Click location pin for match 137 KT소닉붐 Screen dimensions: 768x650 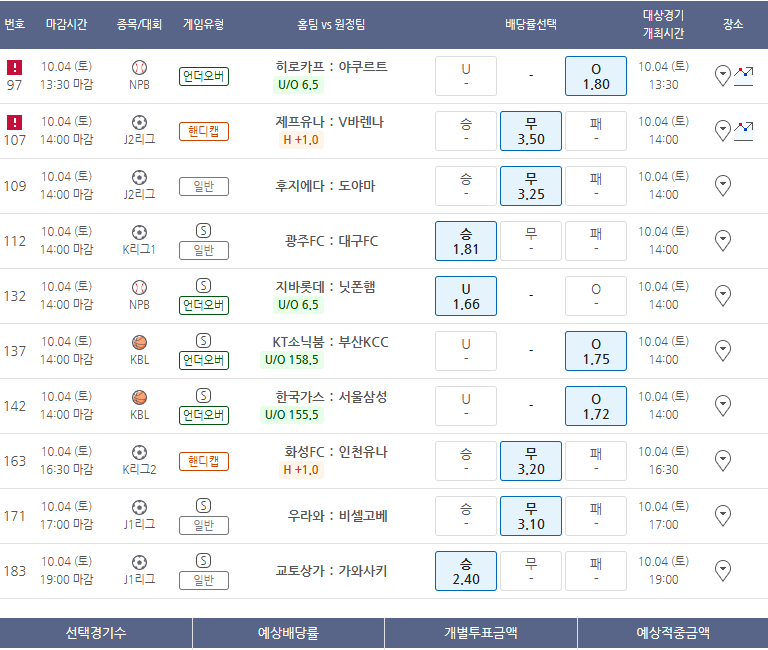click(724, 350)
